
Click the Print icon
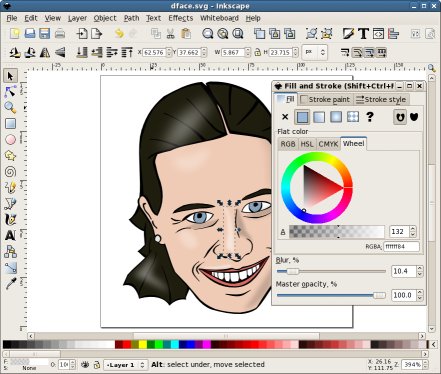[60, 34]
